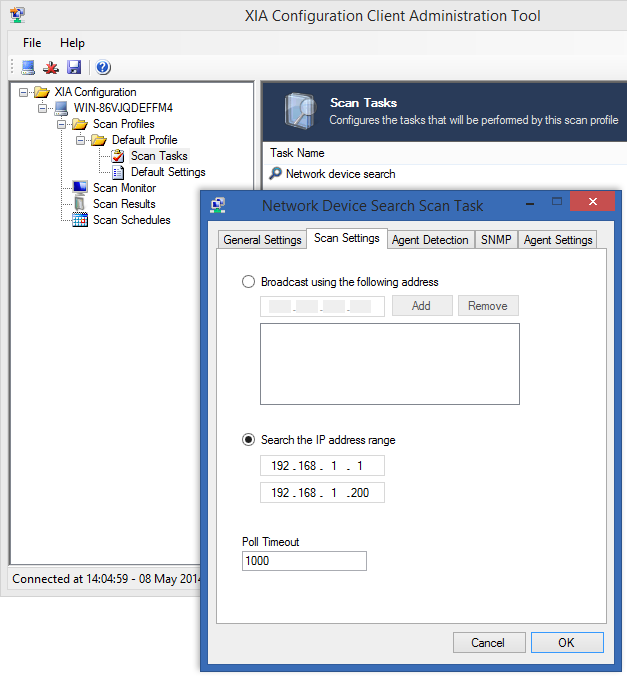The height and width of the screenshot is (678, 627).
Task: Close the Network Device Search Scan Task dialog
Action: (x=592, y=201)
